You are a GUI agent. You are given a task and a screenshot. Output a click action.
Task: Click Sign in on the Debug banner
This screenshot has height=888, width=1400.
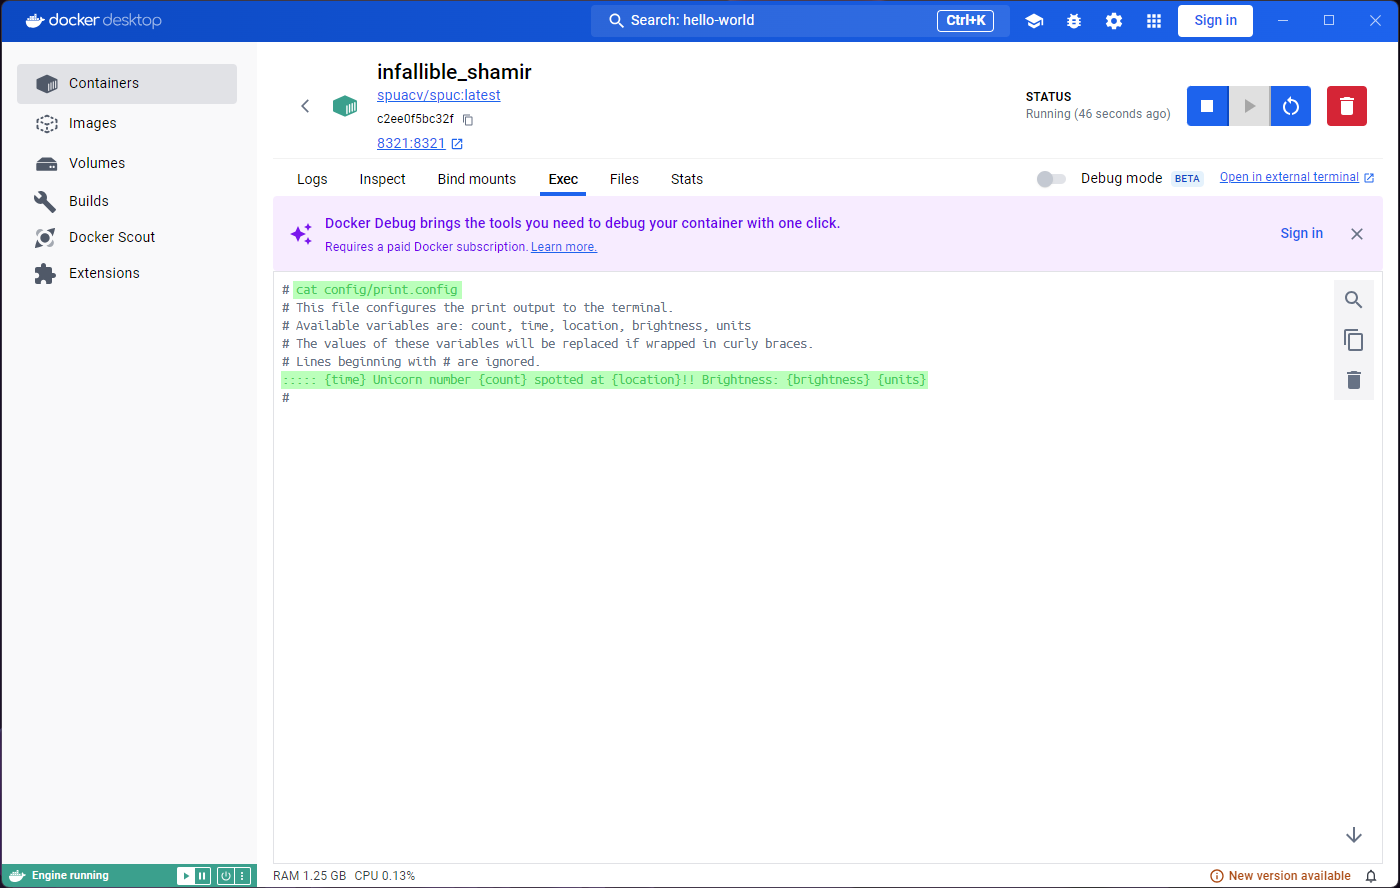pos(1302,233)
